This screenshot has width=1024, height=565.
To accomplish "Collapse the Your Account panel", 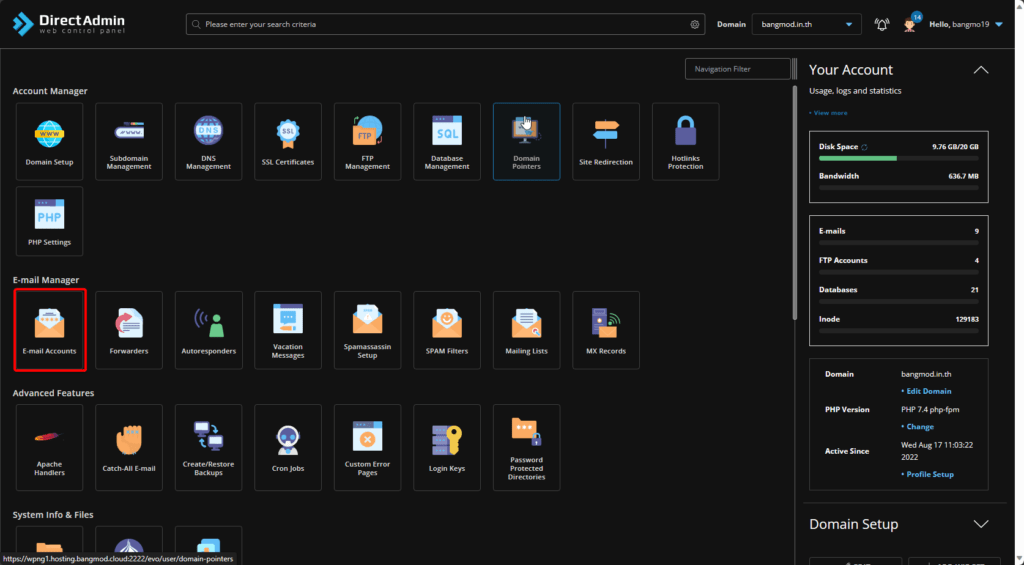I will (981, 70).
